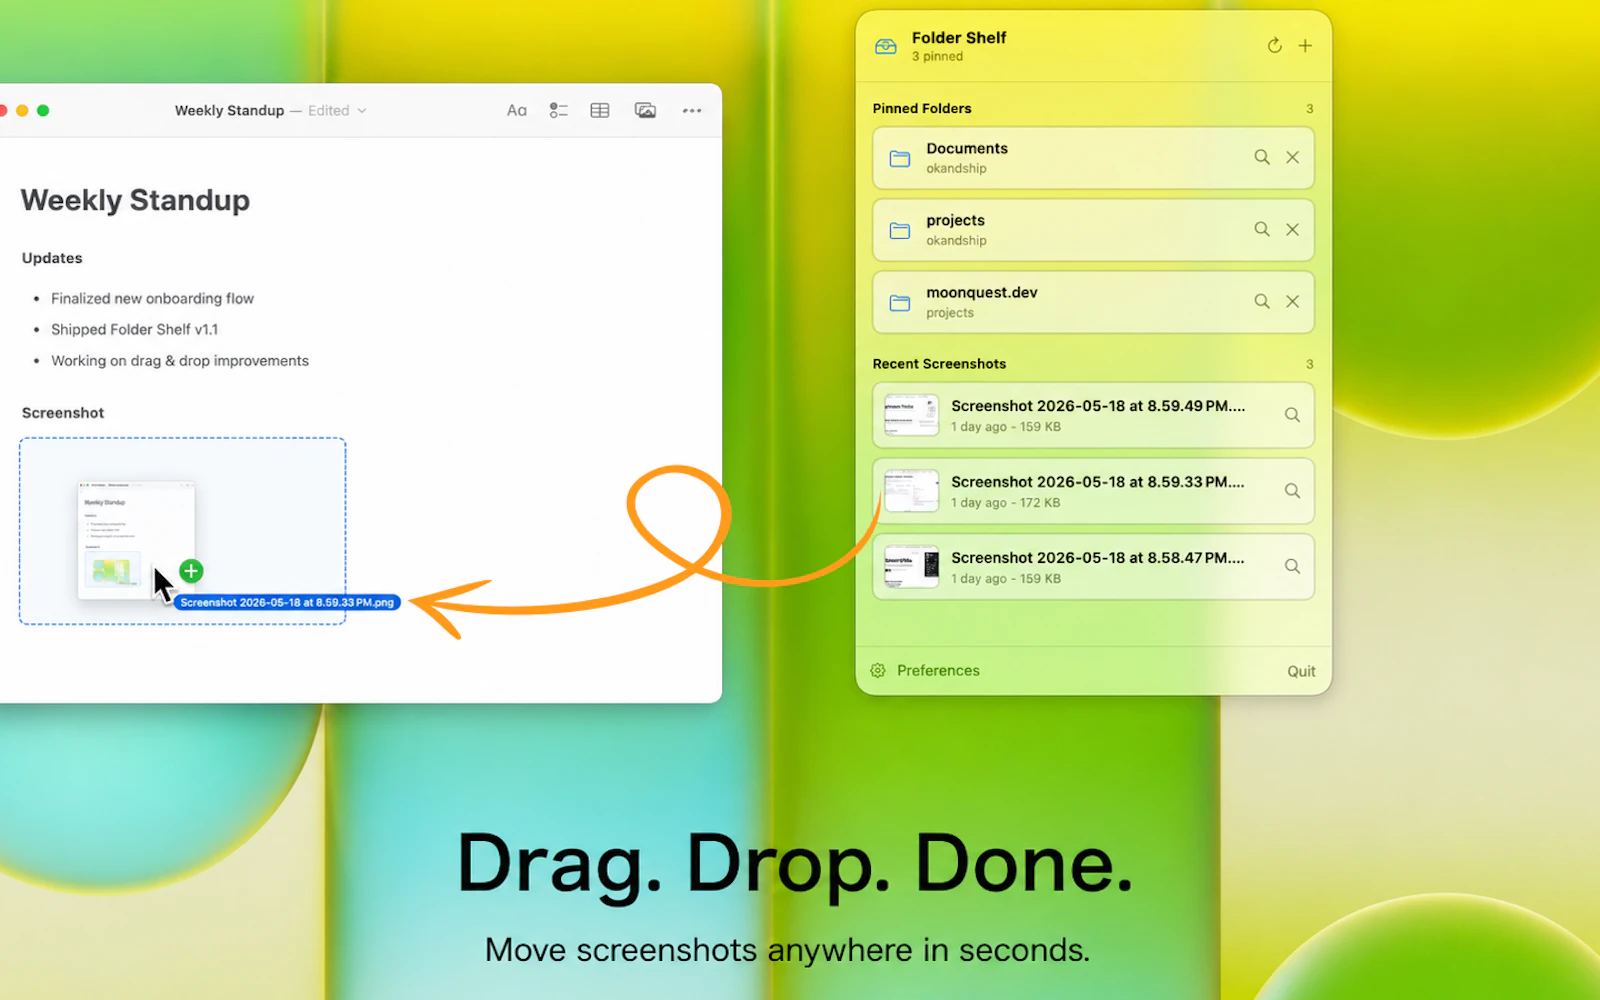Open the text format Aa menu in Notes

pos(516,111)
